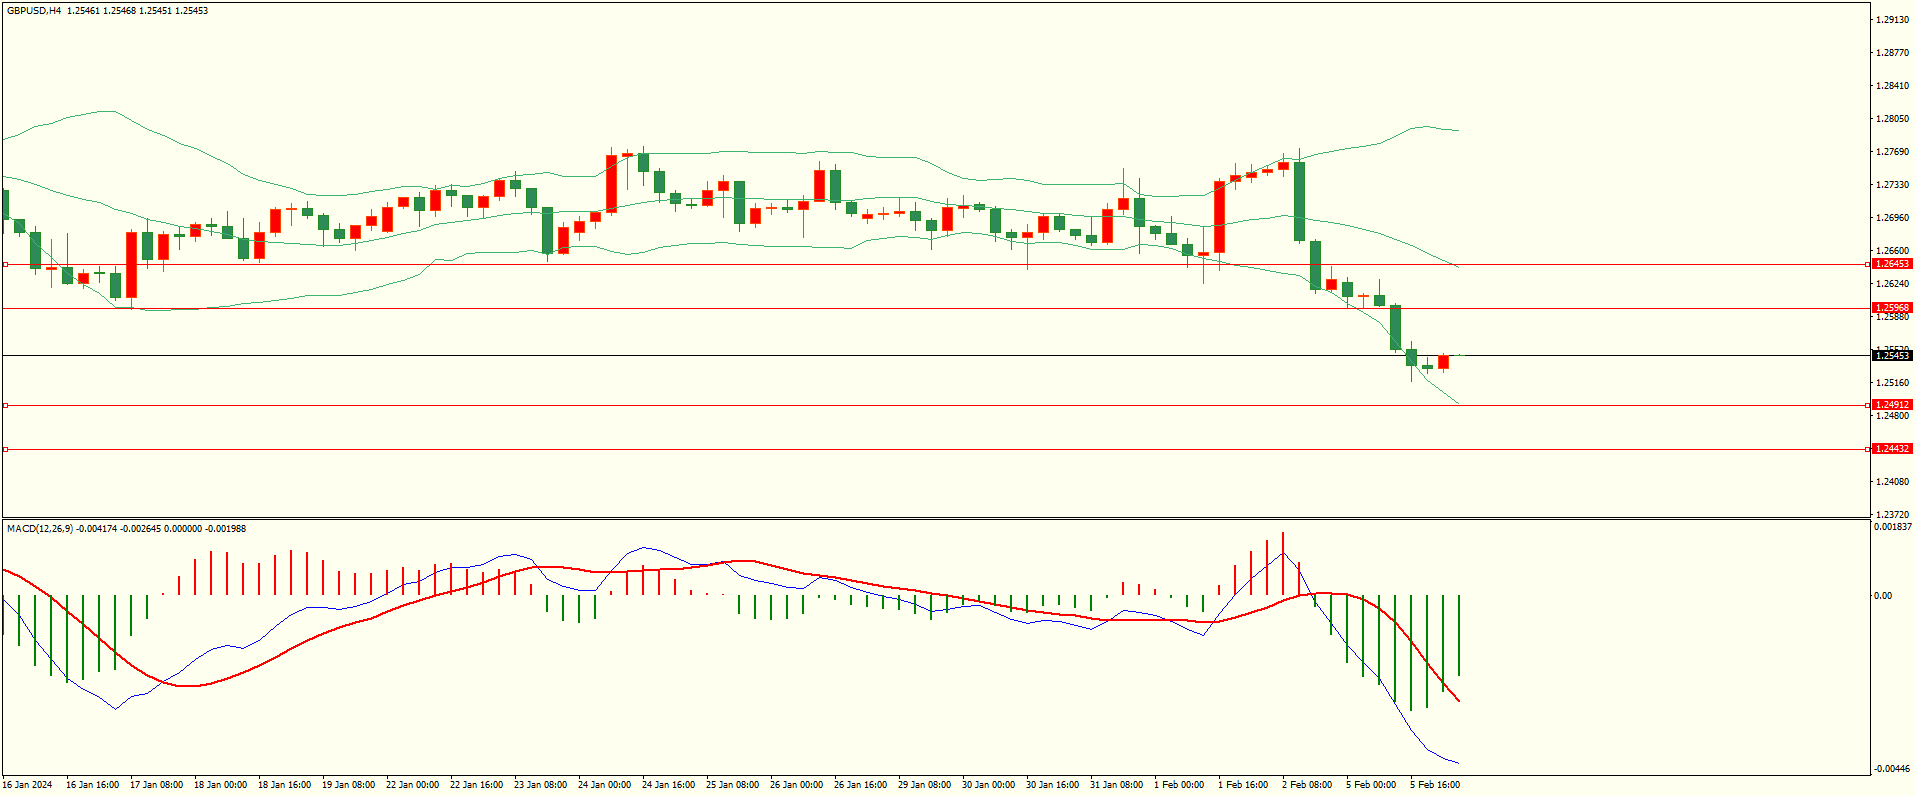1916x796 pixels.
Task: Click the 1.28770 price axis label
Action: click(x=1893, y=53)
